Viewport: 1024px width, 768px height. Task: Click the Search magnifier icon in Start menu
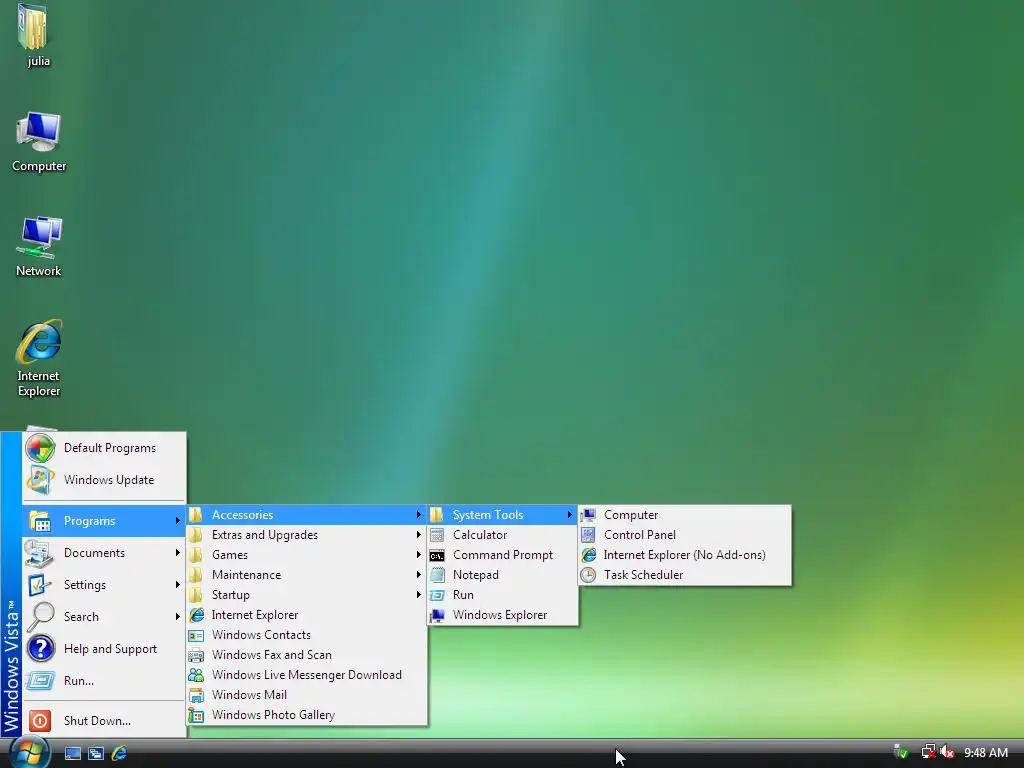(40, 617)
